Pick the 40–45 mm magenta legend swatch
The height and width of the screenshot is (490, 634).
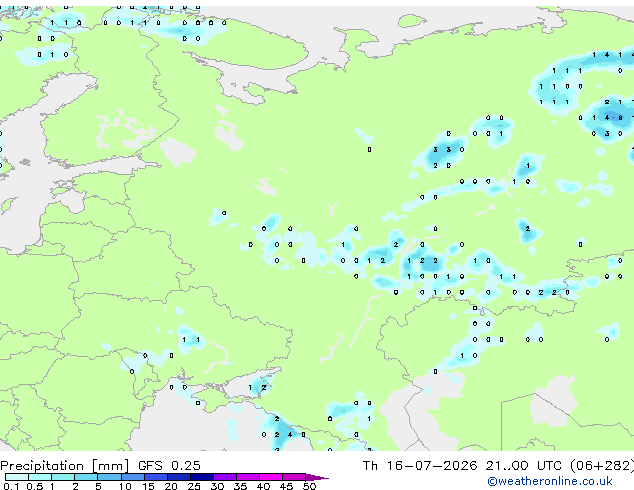pos(271,477)
